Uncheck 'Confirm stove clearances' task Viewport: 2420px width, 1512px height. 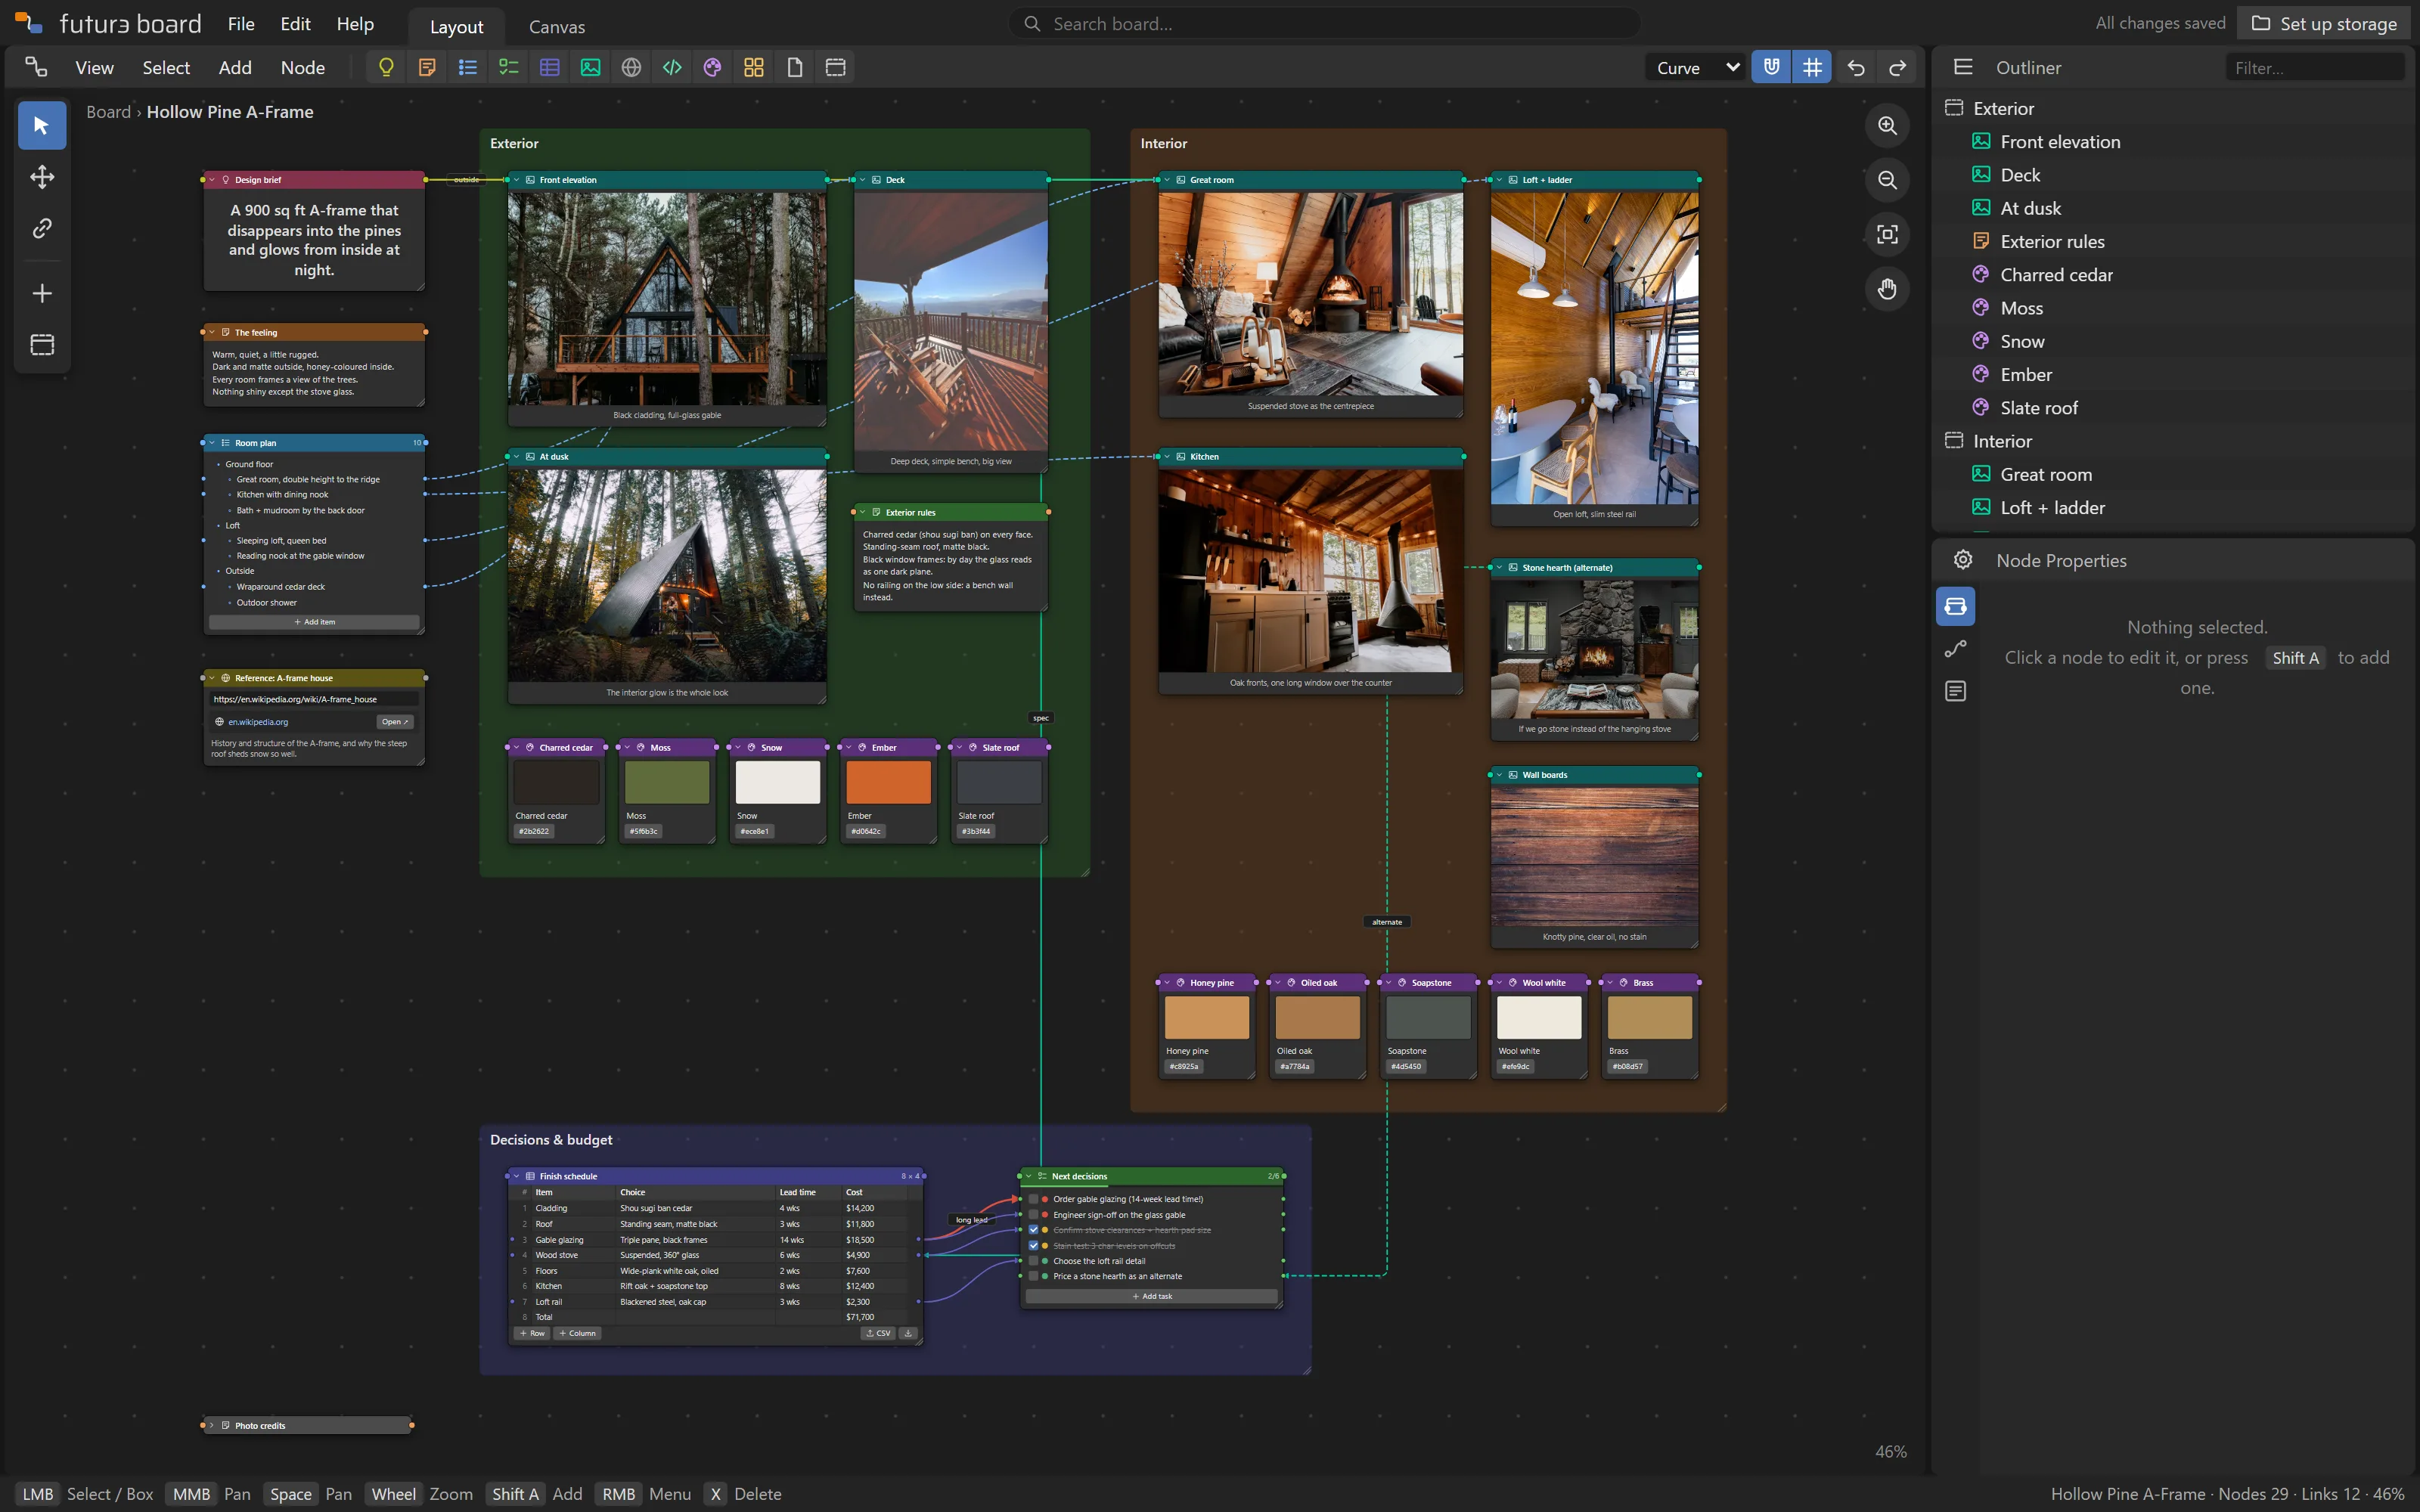pos(1033,1230)
